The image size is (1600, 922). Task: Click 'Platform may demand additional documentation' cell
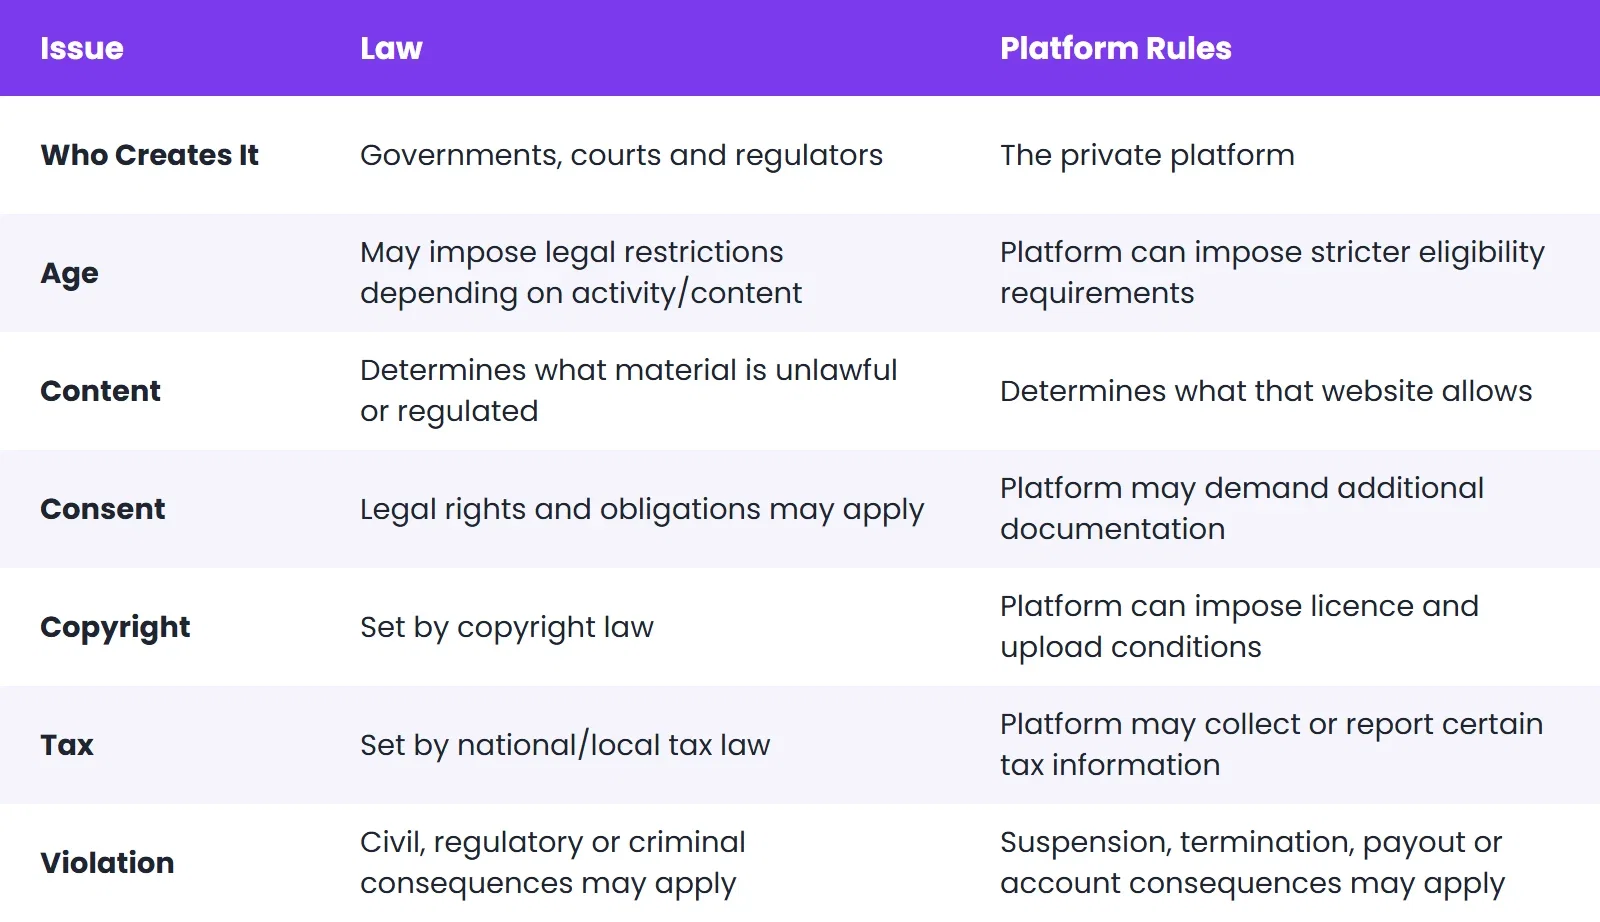1242,508
